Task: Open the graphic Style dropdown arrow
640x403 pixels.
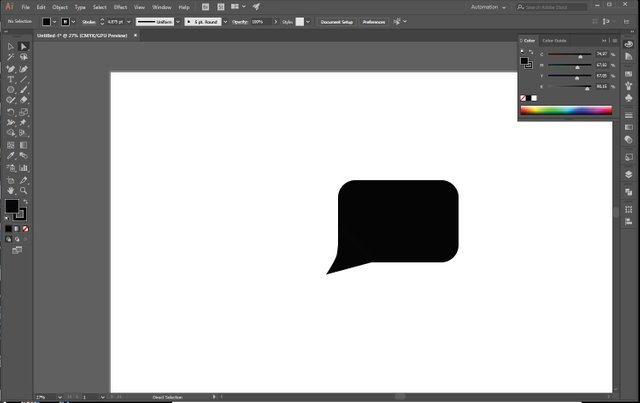Action: [x=308, y=22]
